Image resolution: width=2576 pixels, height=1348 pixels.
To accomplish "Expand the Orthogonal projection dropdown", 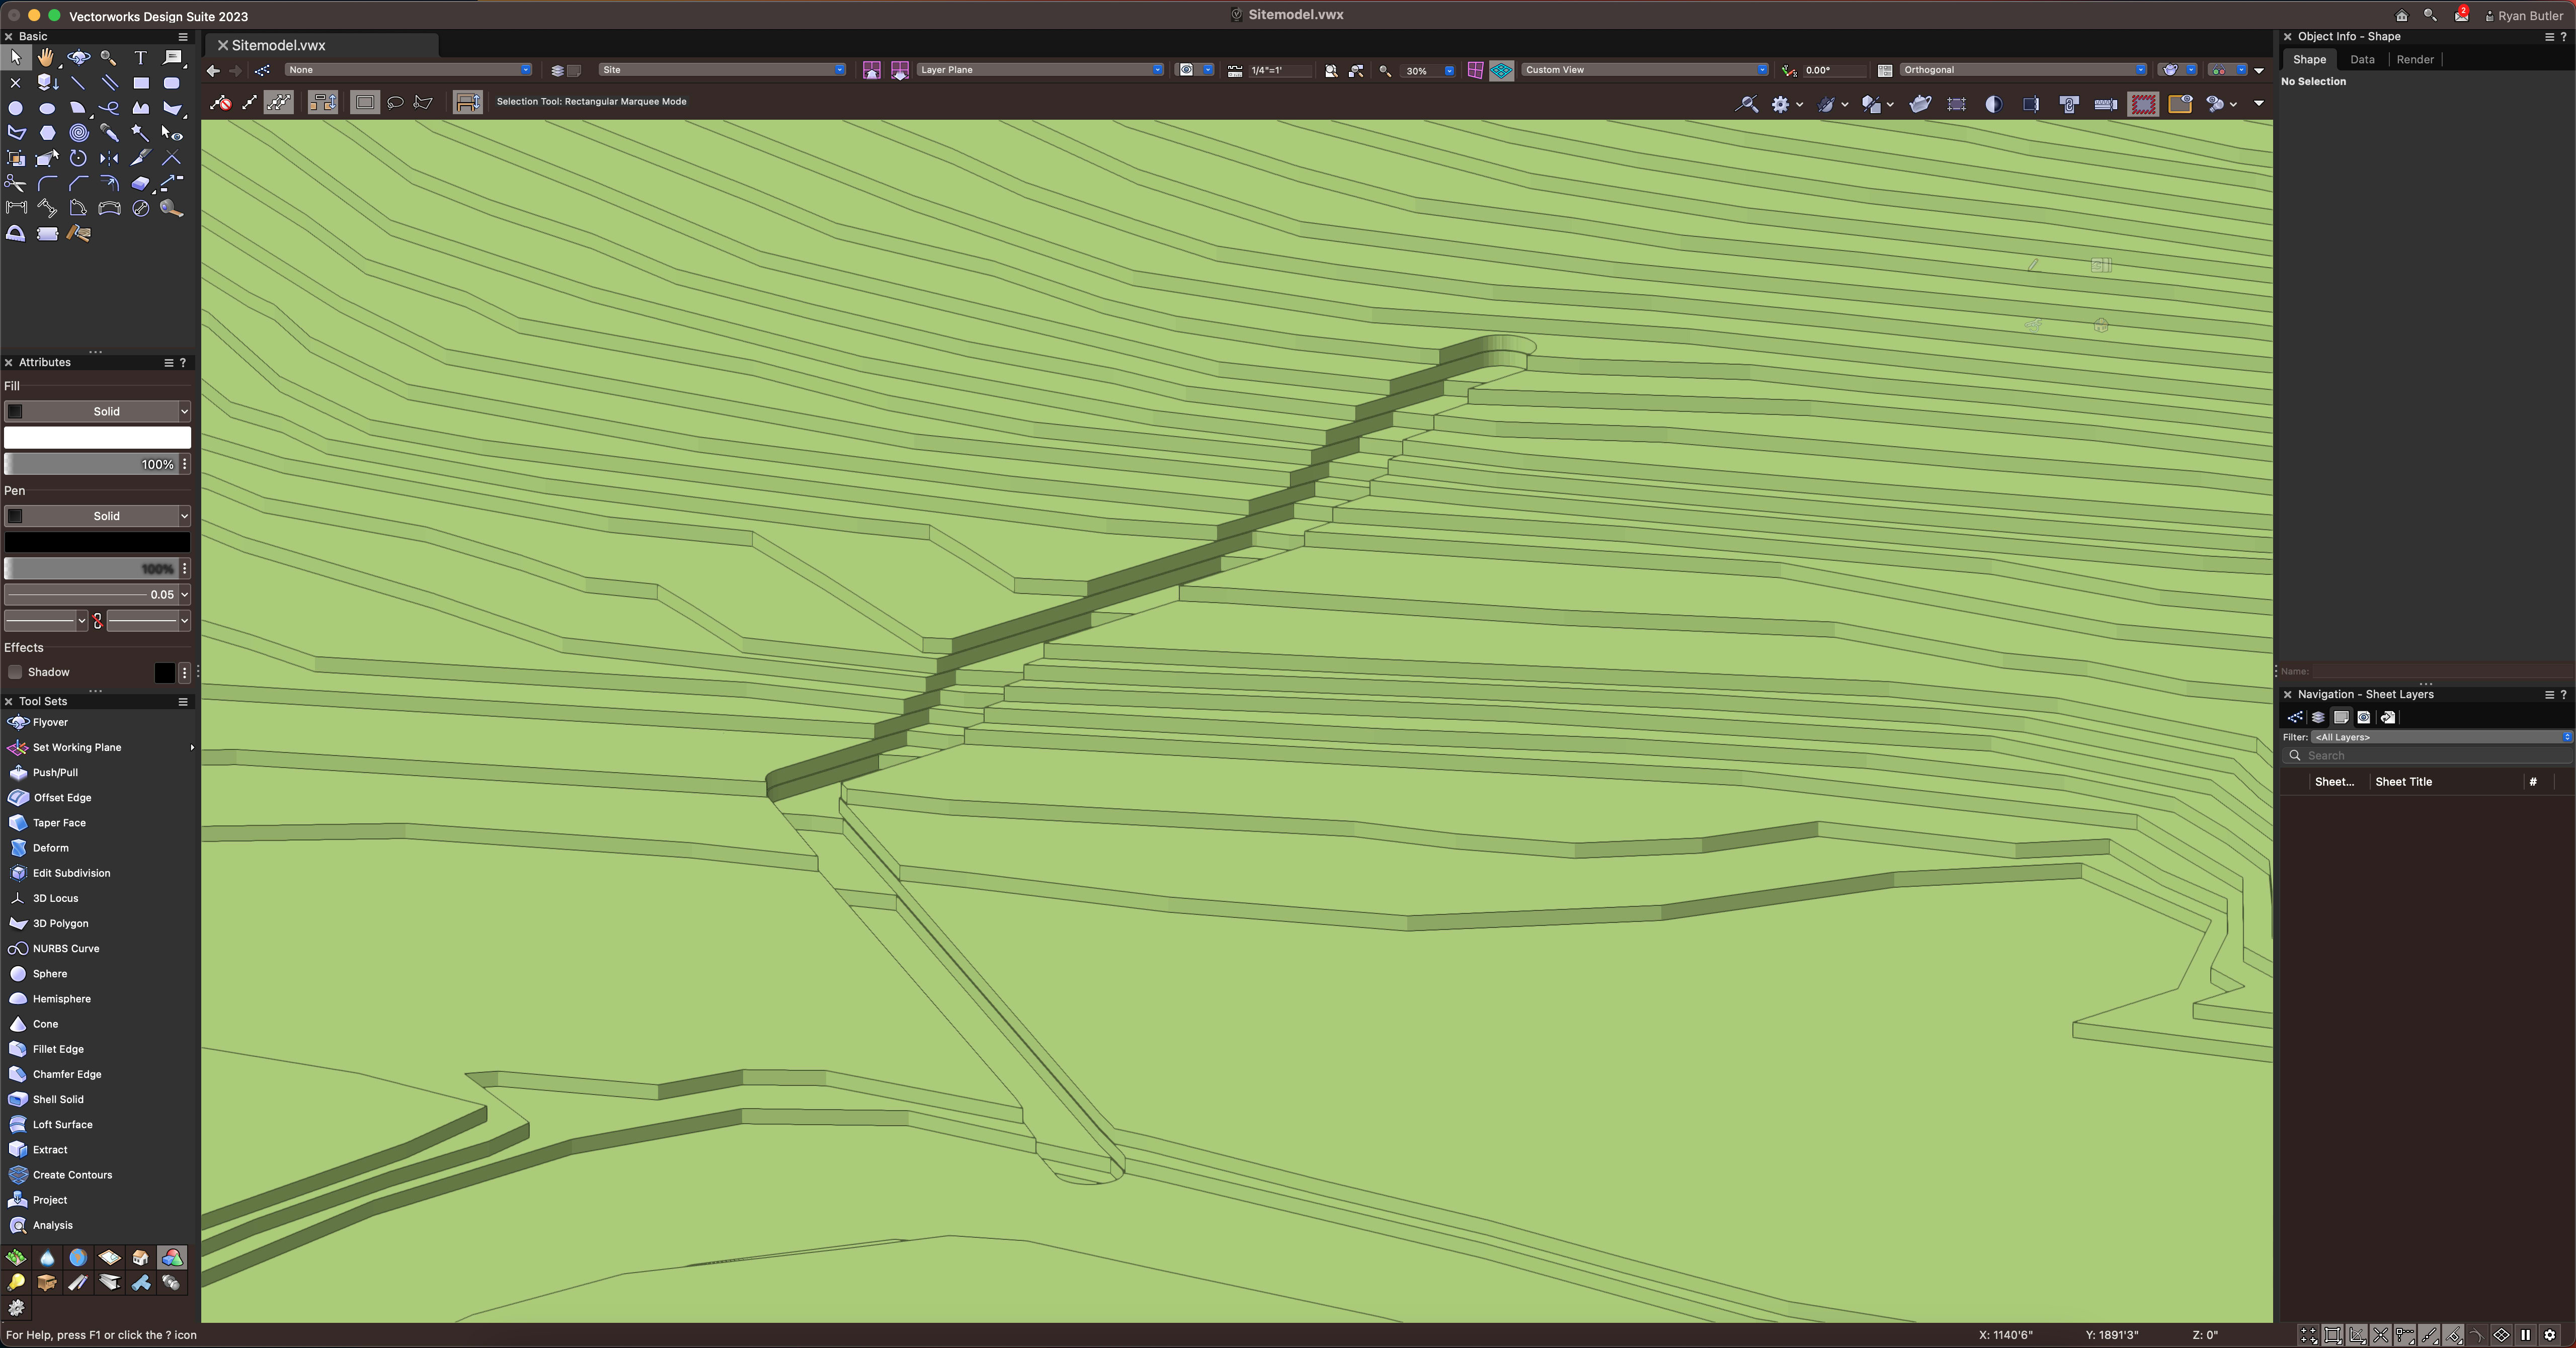I will click(x=2022, y=70).
